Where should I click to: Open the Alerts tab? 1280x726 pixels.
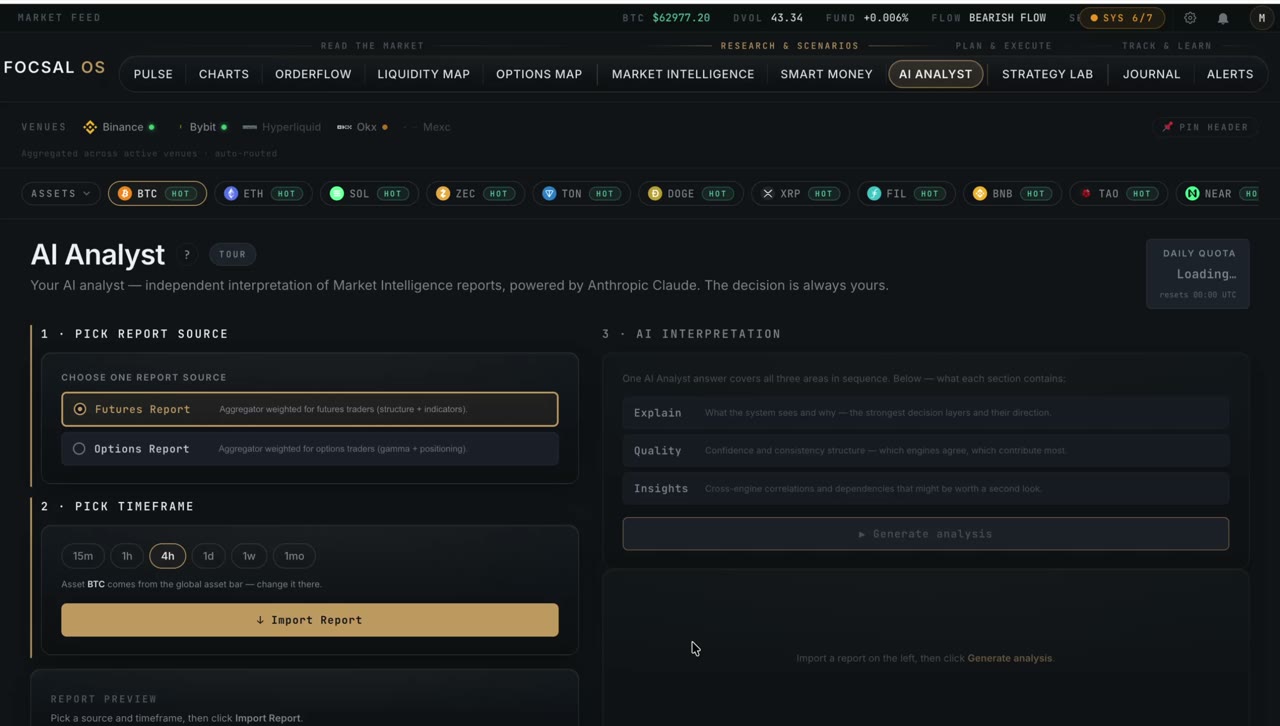tap(1230, 74)
